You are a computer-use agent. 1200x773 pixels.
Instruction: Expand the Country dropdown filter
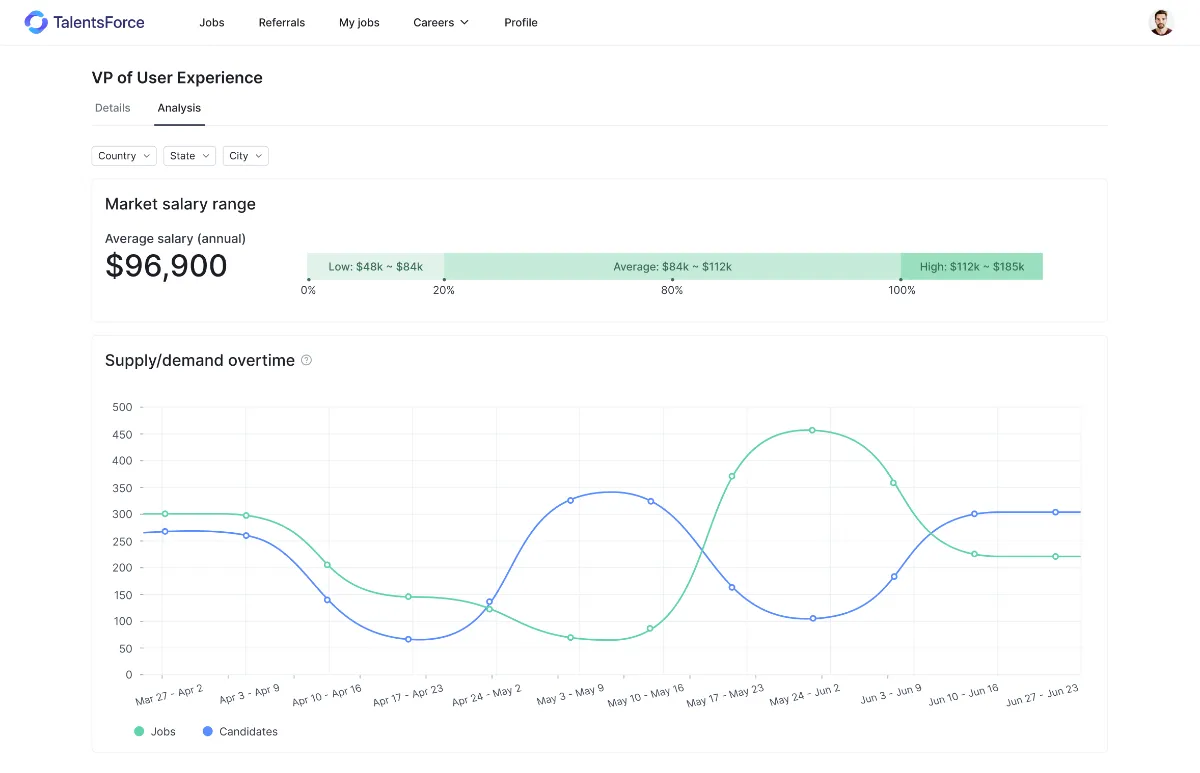pos(124,156)
